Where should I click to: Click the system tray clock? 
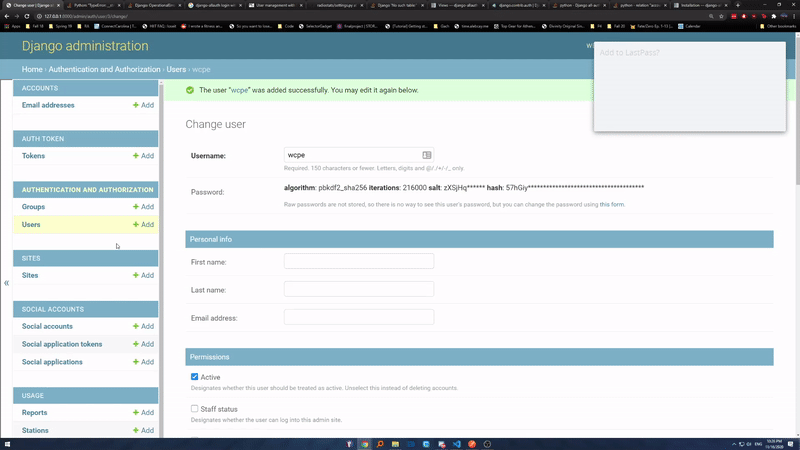(774, 444)
